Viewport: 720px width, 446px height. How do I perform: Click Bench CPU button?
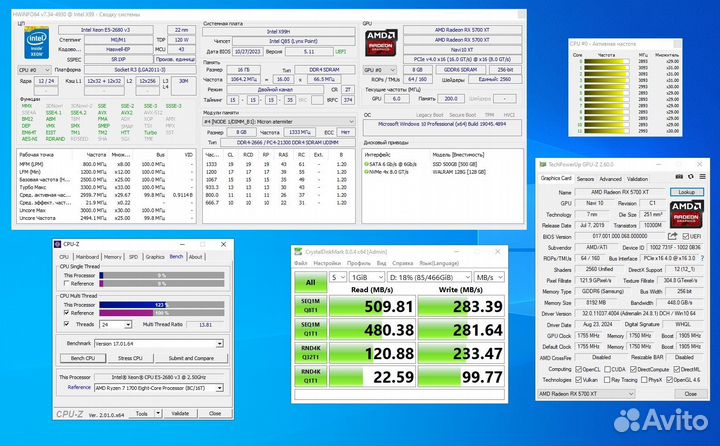point(83,358)
